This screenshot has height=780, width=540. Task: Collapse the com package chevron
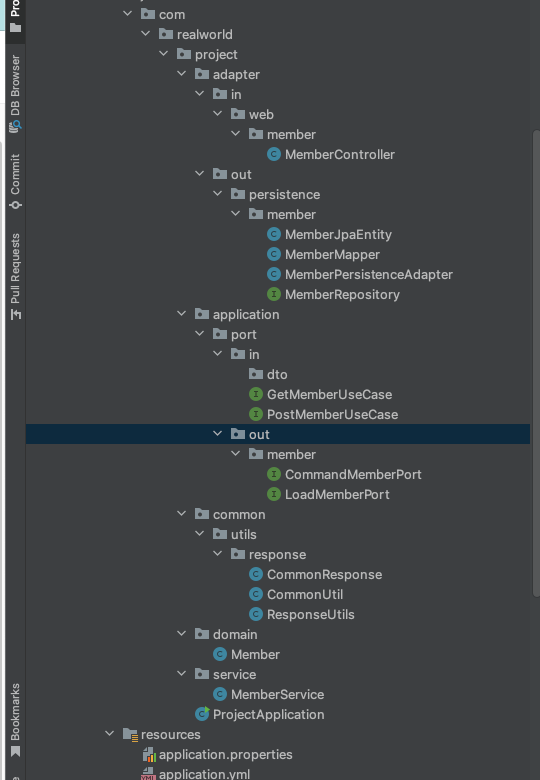pos(128,13)
